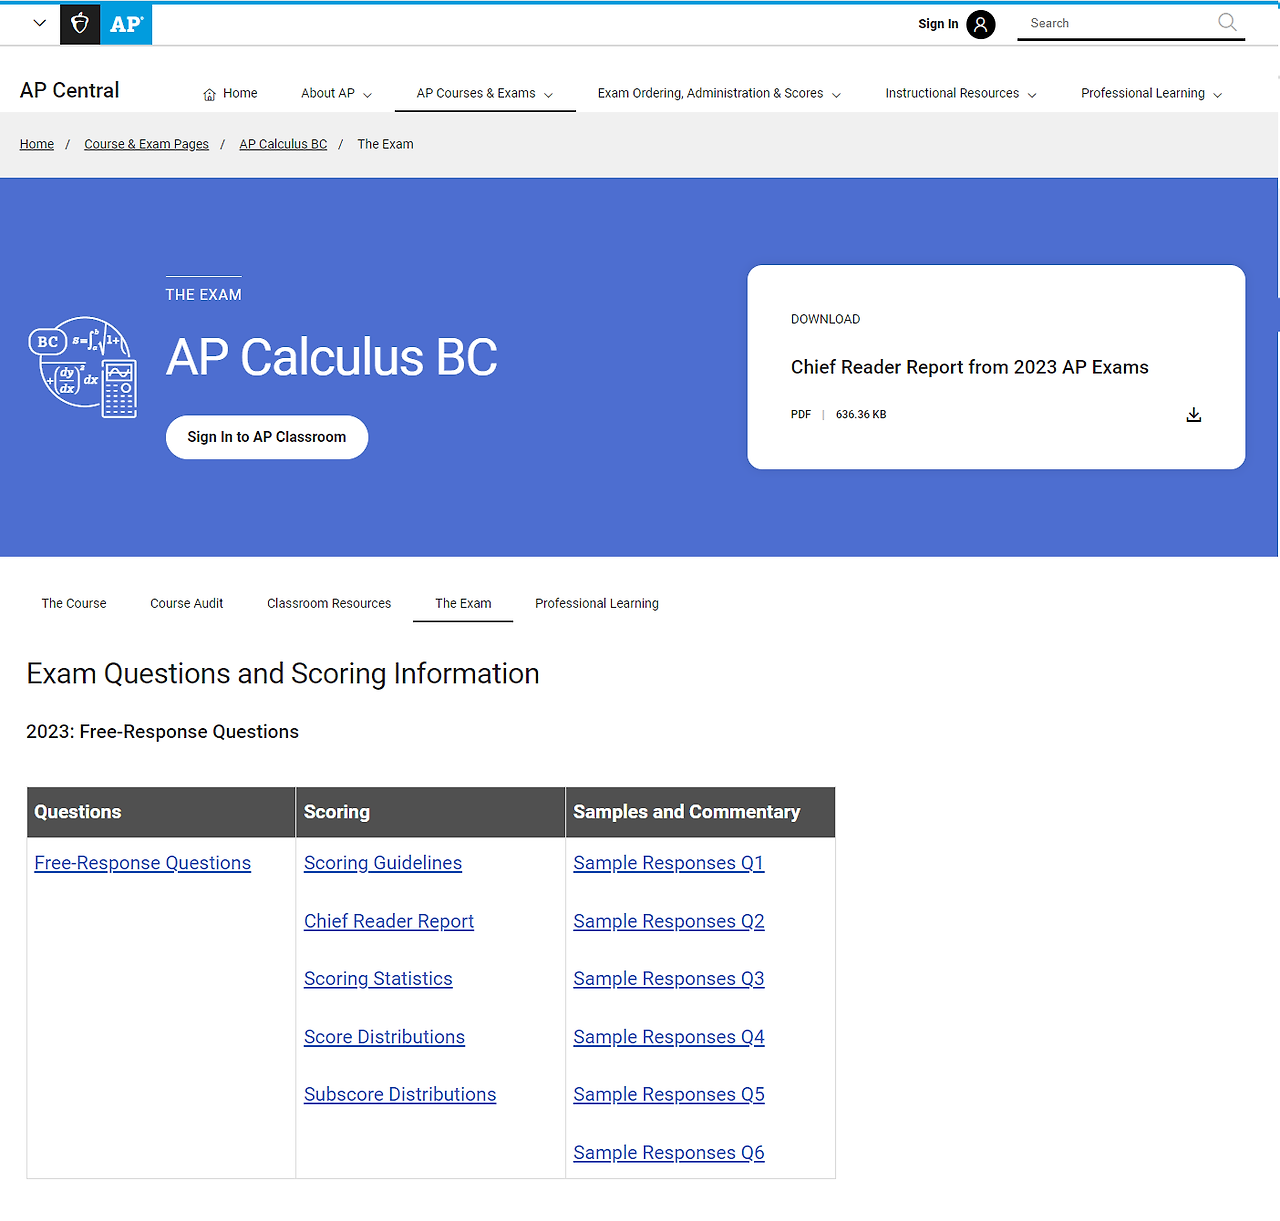This screenshot has width=1280, height=1221.
Task: Go to Home breadcrumb link
Action: pos(37,144)
